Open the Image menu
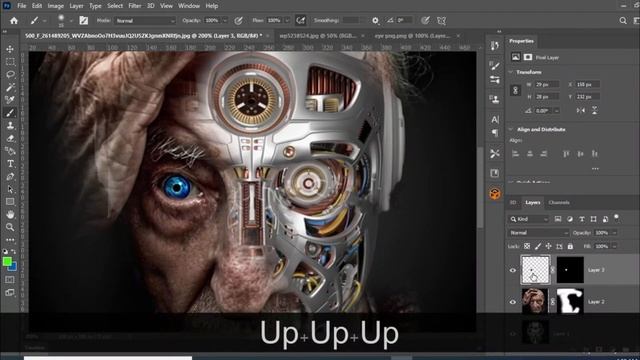 [56, 6]
